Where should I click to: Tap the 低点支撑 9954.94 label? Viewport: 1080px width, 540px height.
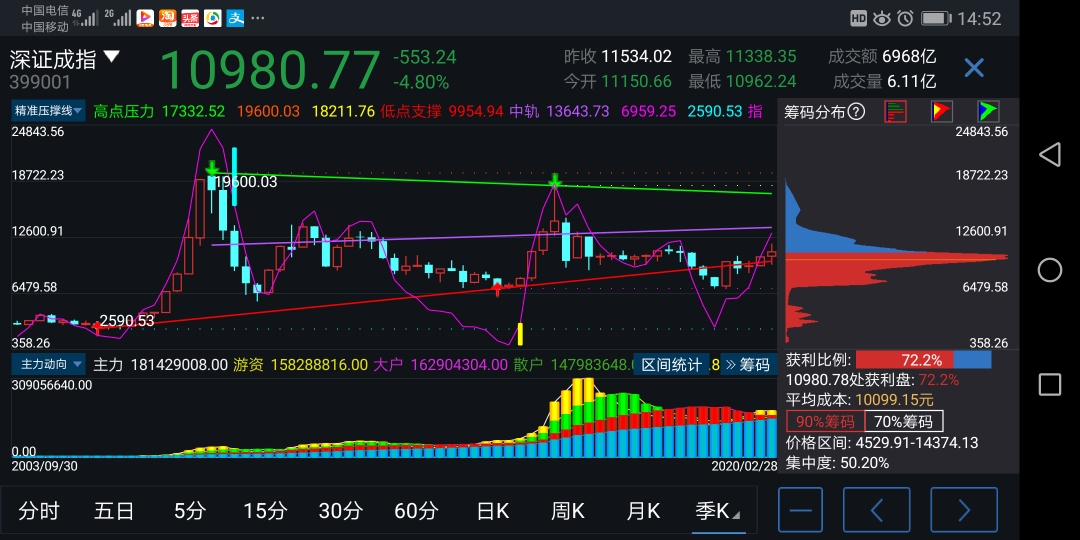point(442,111)
